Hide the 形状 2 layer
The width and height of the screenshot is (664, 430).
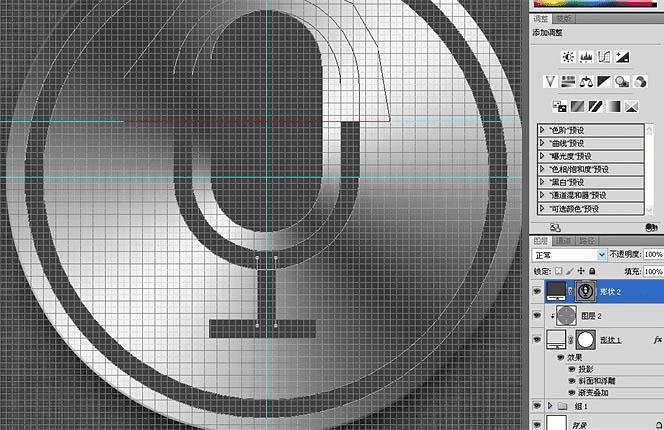(537, 291)
